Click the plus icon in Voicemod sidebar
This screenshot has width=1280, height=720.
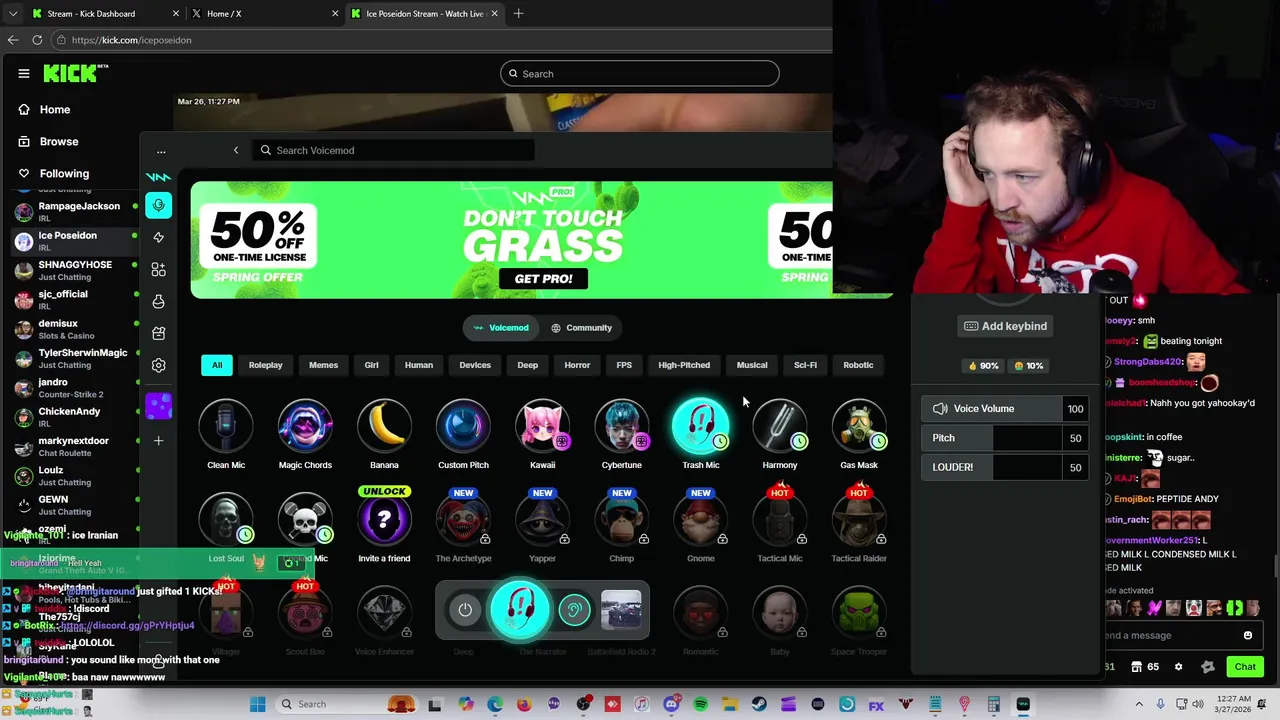158,440
